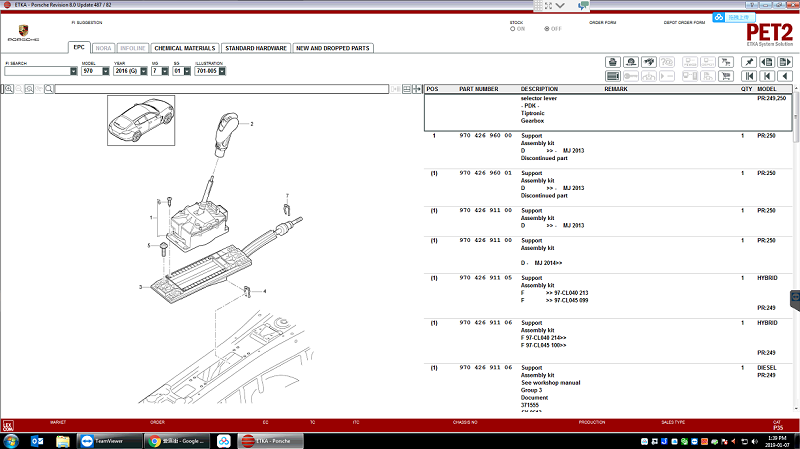Select part number 970 426 960 01
The width and height of the screenshot is (800, 449).
pos(485,173)
